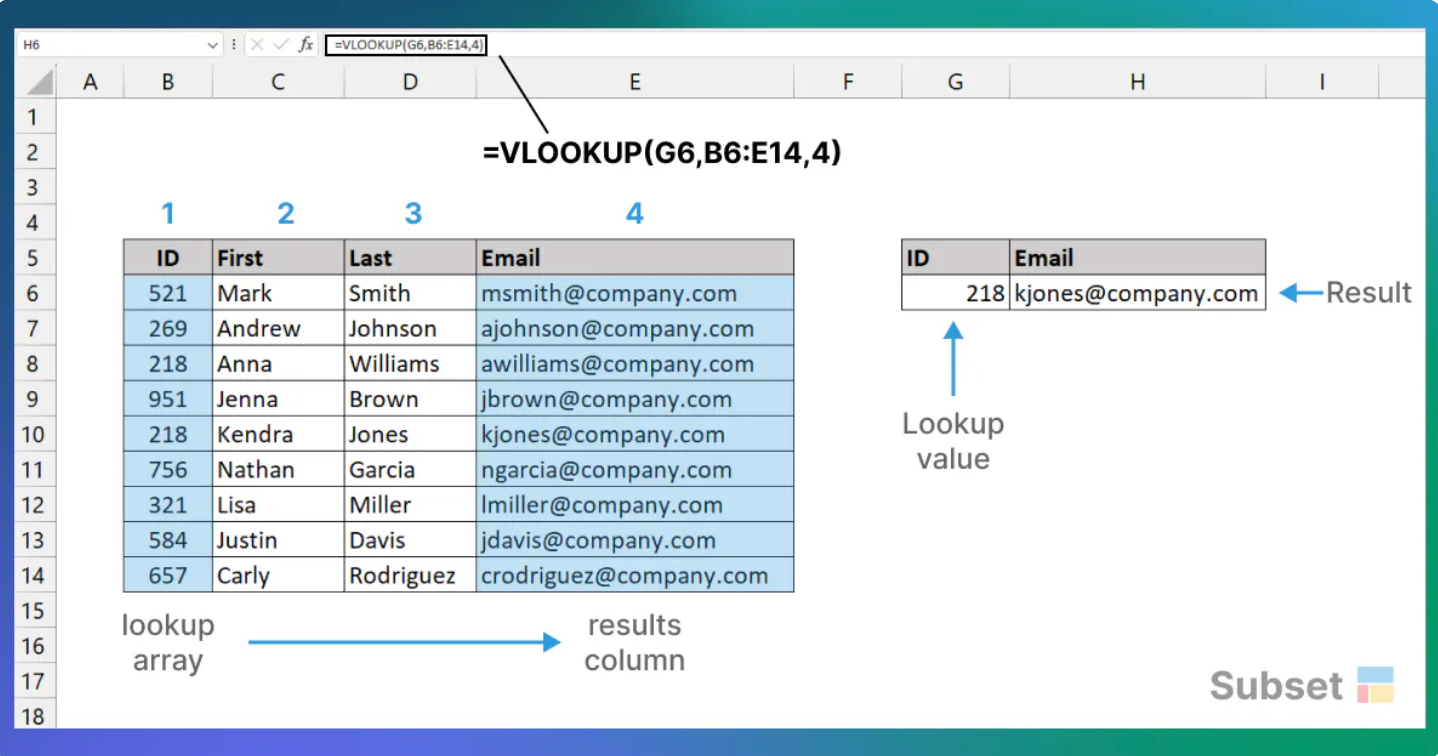Click the cell 'msmith@company.com'

pyautogui.click(x=635, y=293)
